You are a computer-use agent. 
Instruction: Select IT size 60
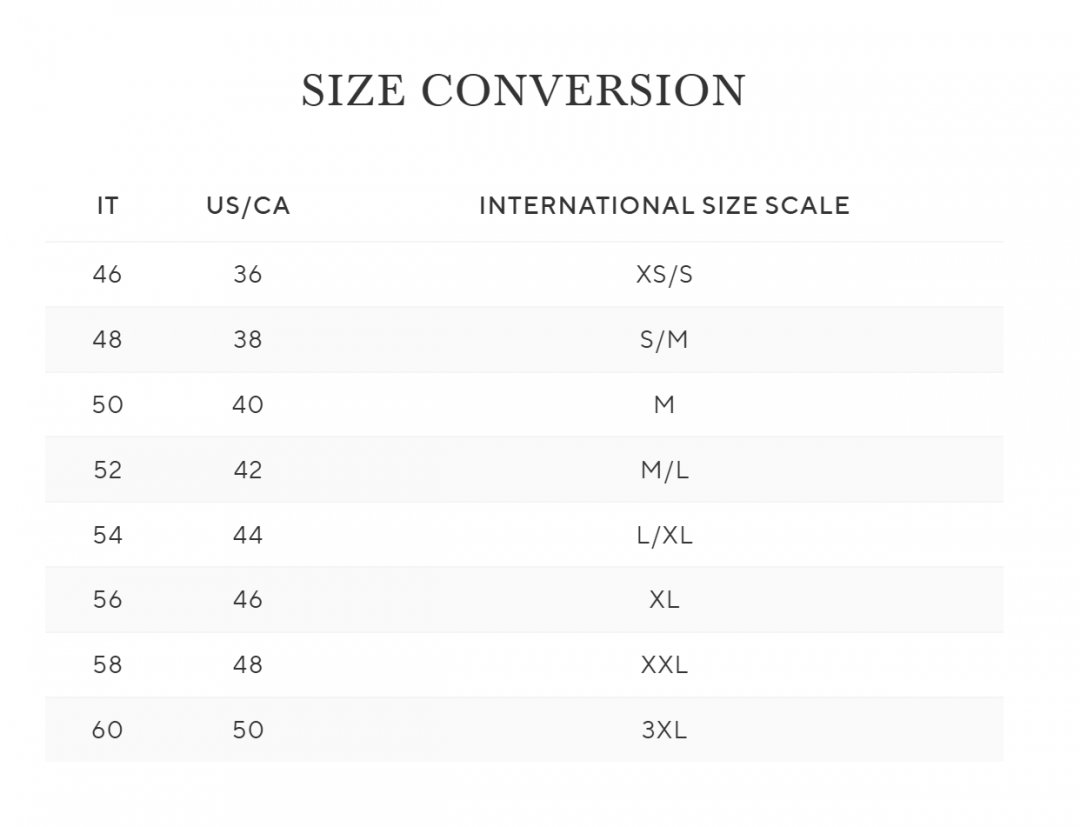(108, 730)
